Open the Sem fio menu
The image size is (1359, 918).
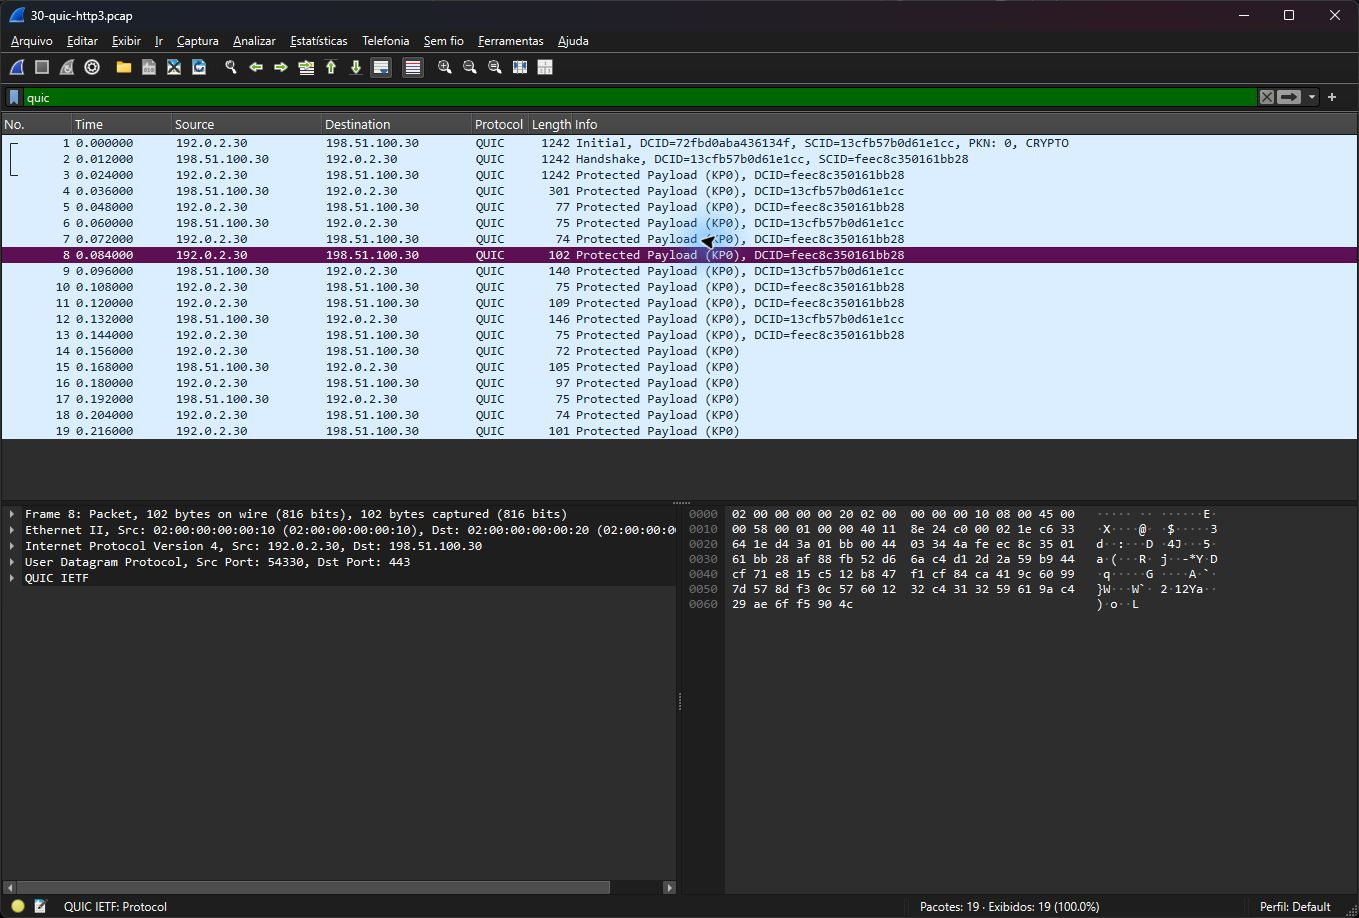pyautogui.click(x=443, y=41)
